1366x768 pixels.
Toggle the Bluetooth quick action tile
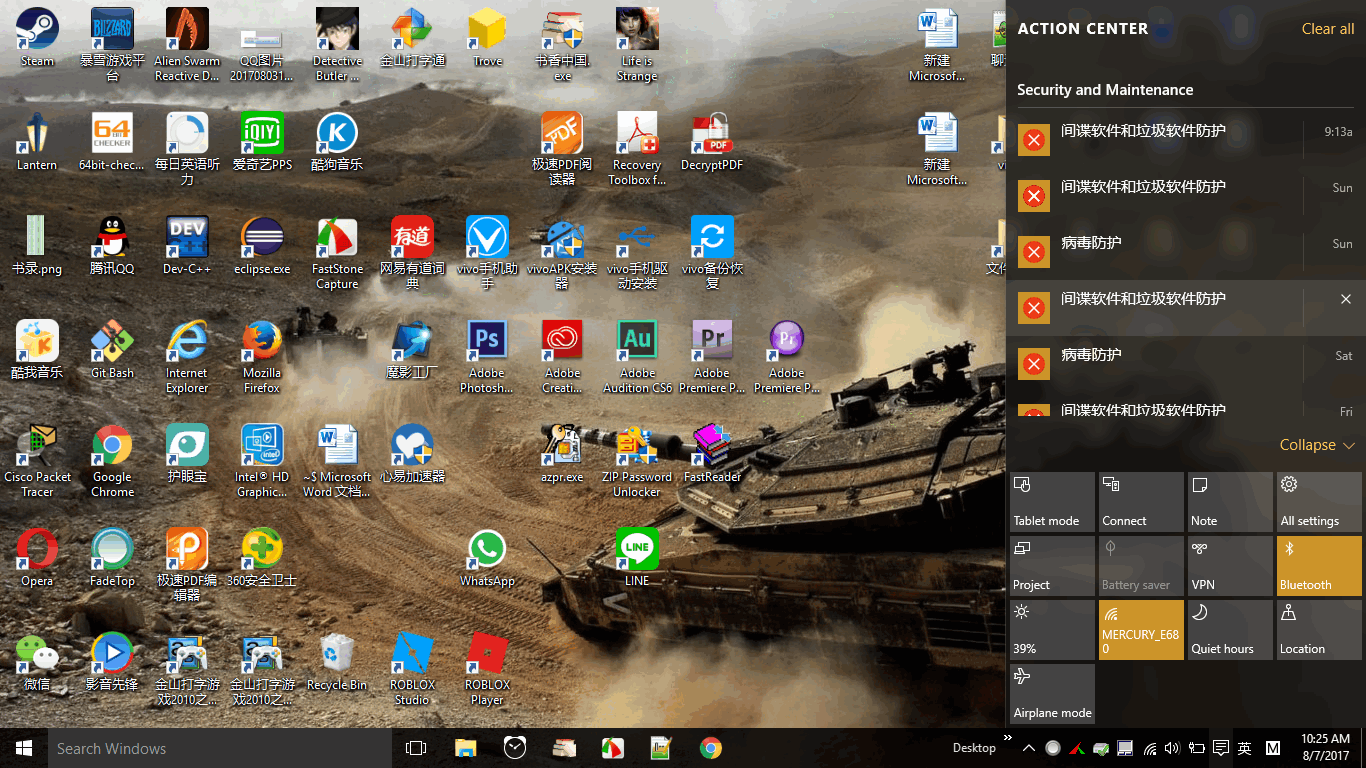coord(1319,566)
